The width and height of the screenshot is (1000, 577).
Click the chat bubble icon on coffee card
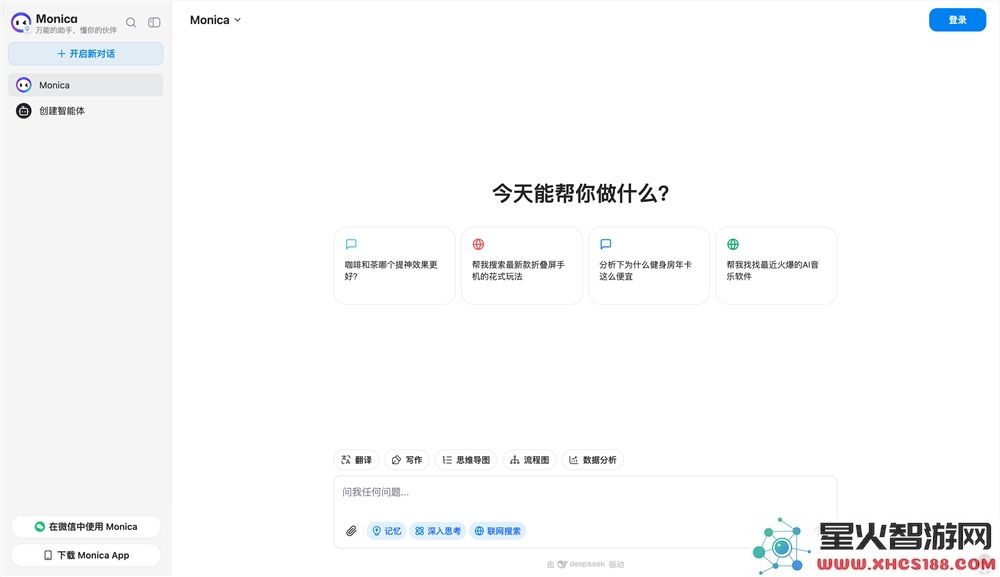click(x=351, y=244)
